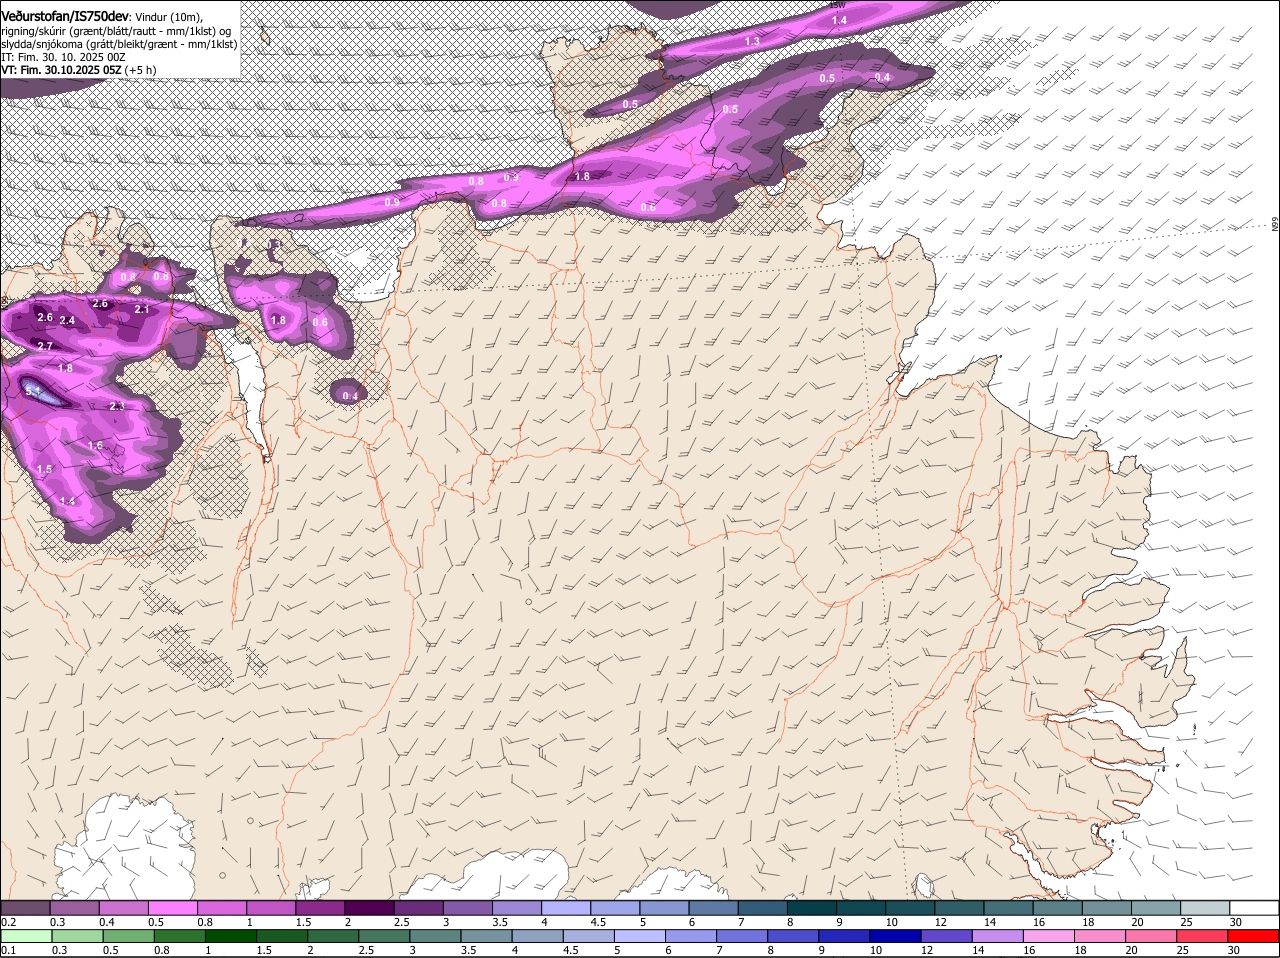Click the 2.4 snowfall value label
Image resolution: width=1280 pixels, height=958 pixels.
pyautogui.click(x=67, y=321)
